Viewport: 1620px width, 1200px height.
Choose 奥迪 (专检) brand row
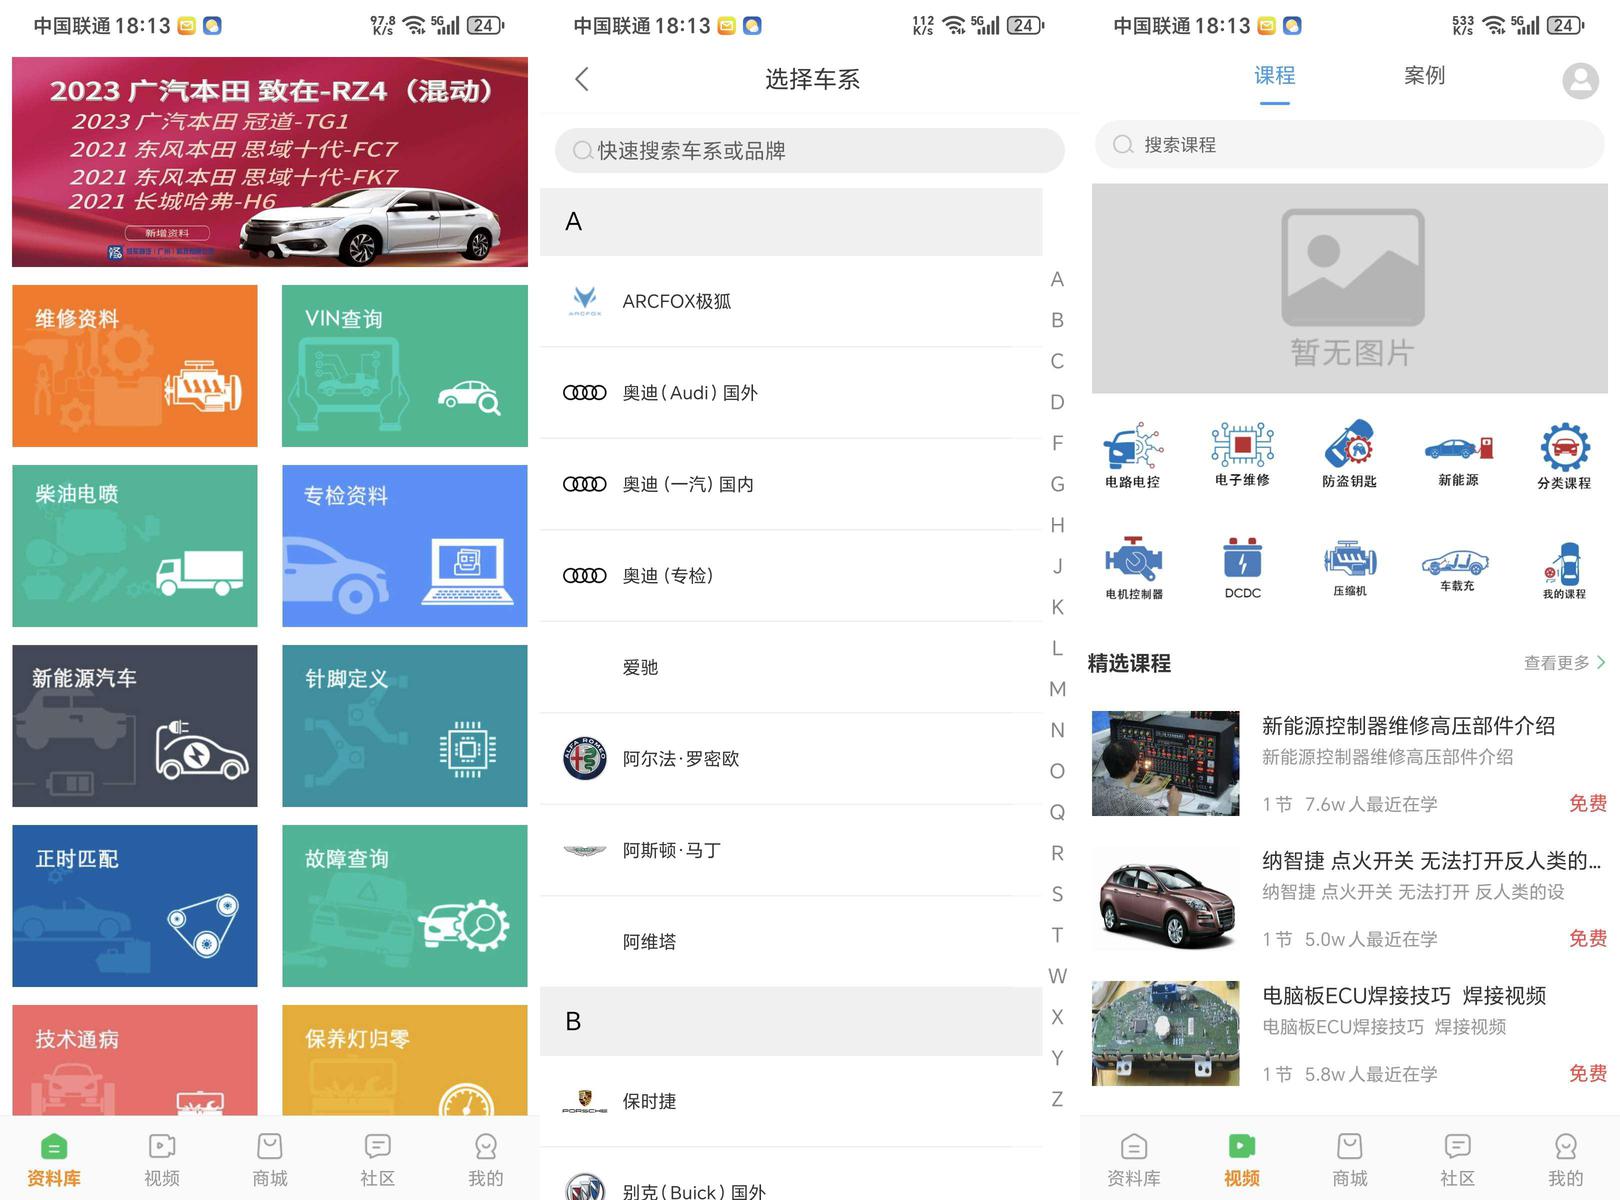click(x=791, y=575)
